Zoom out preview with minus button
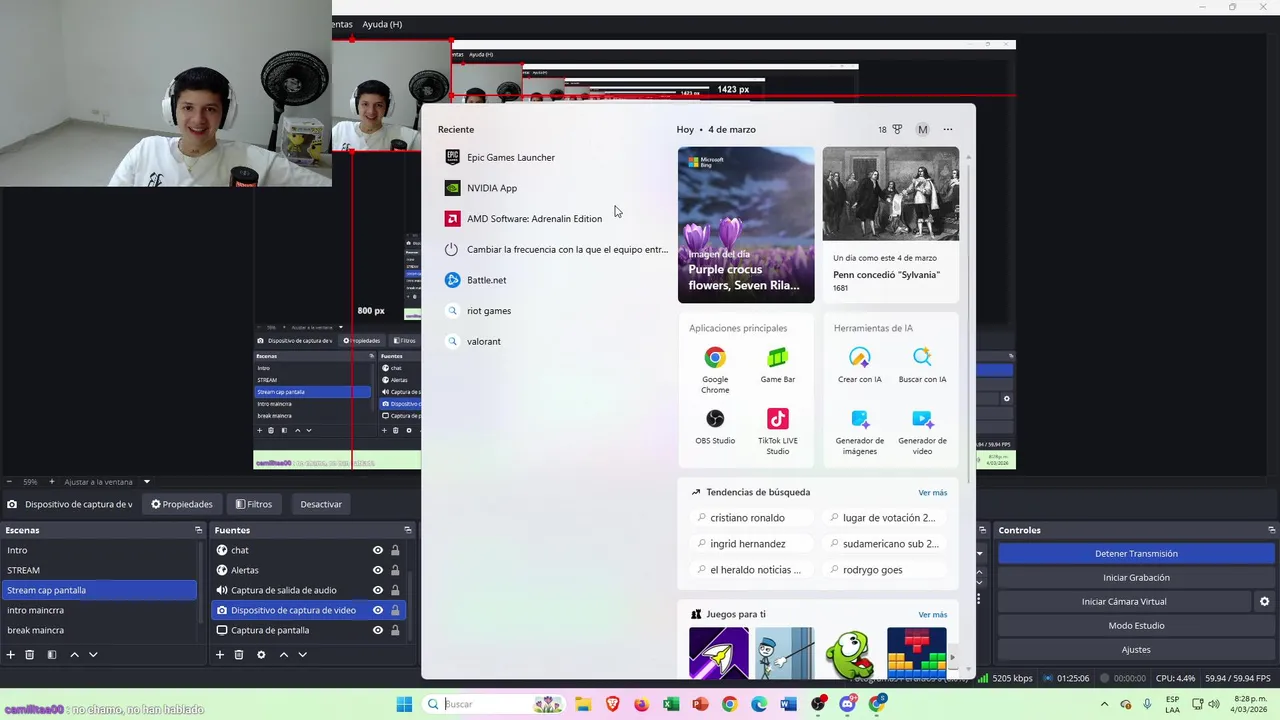 coord(9,482)
